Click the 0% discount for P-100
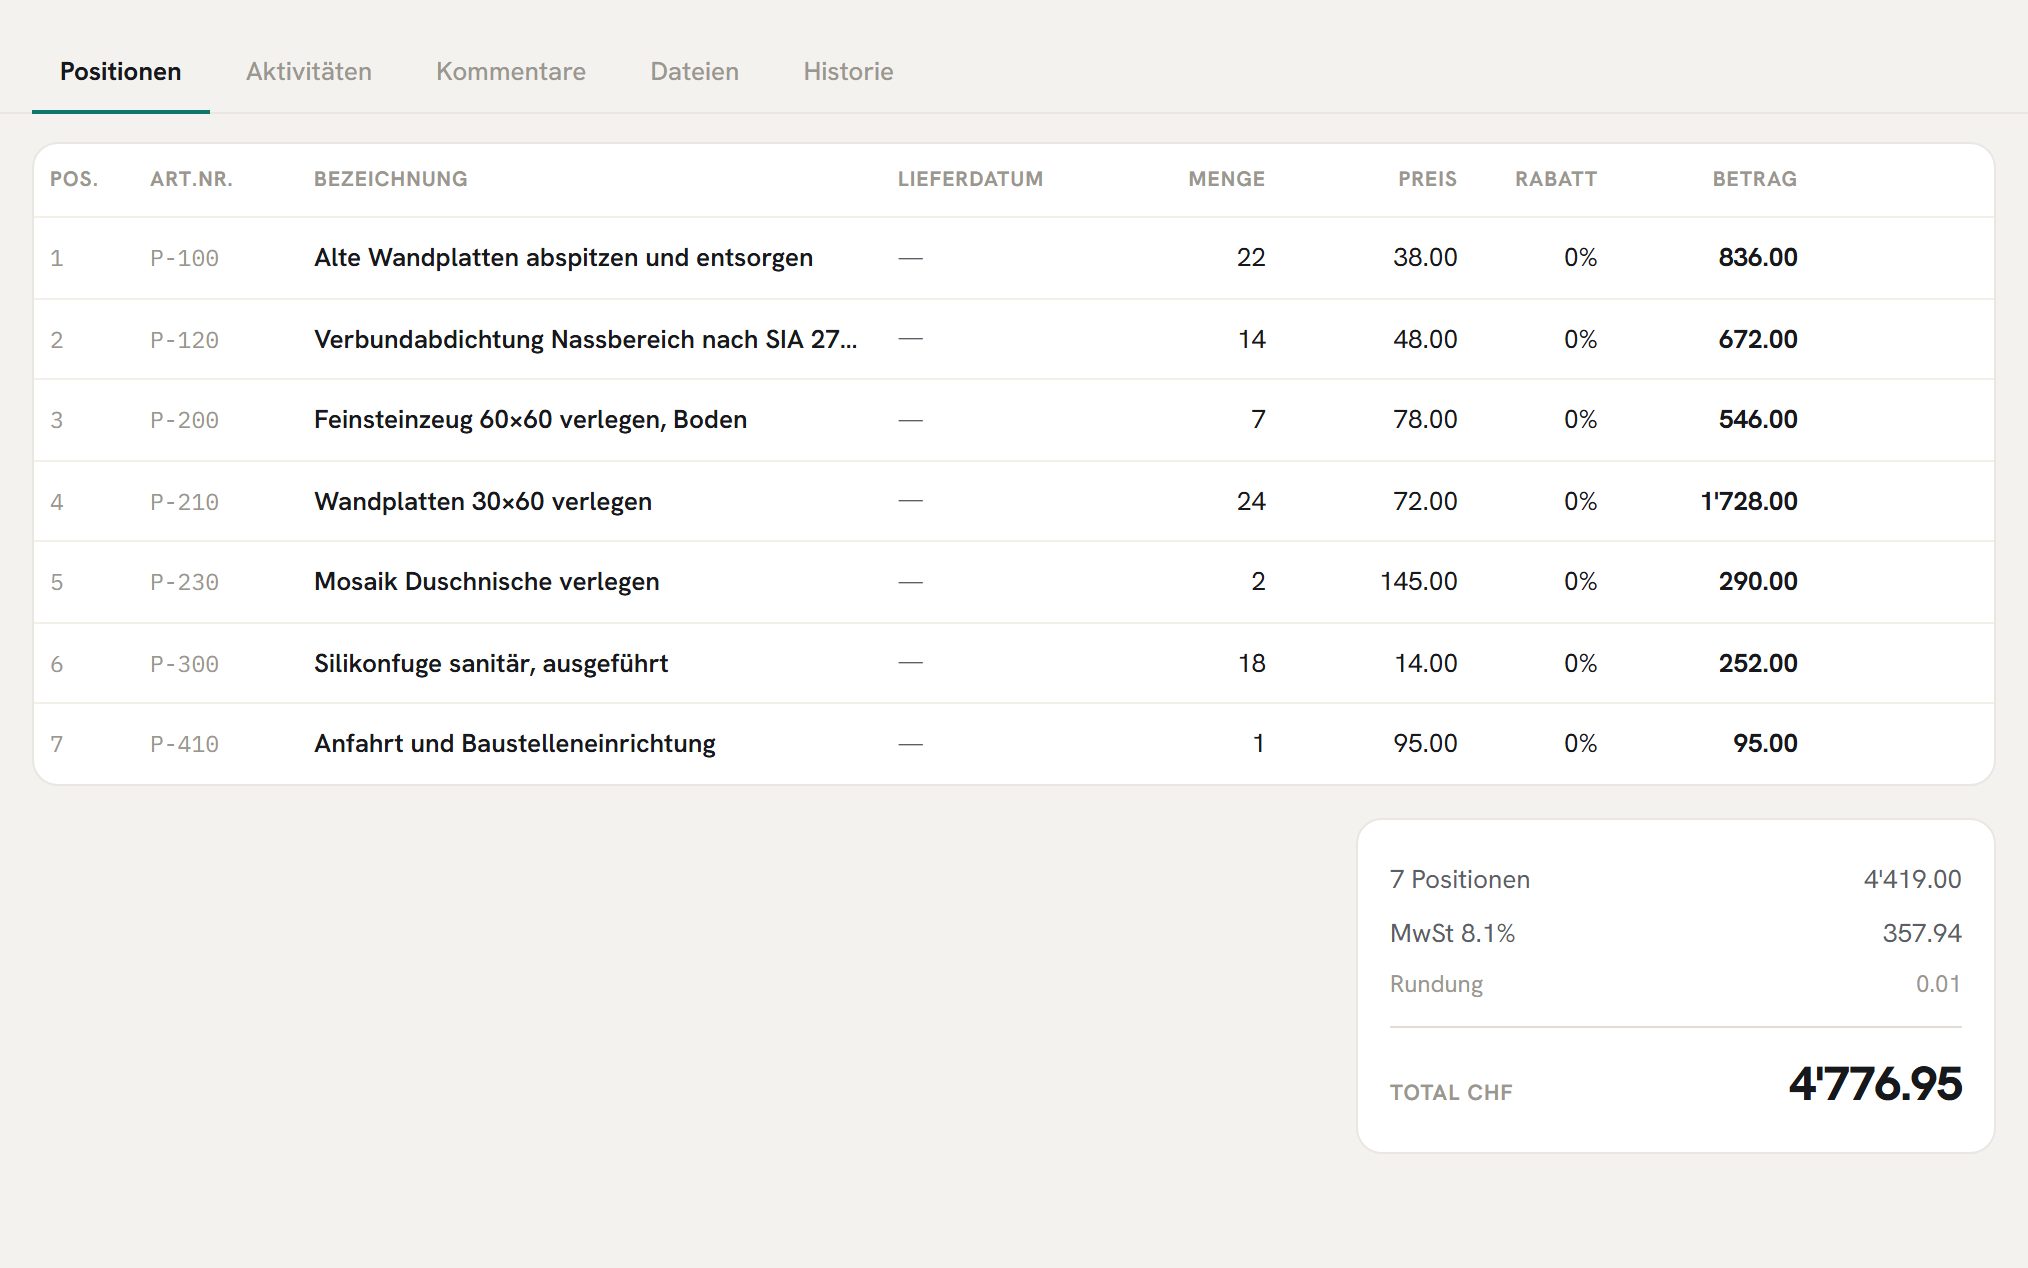This screenshot has width=2028, height=1268. click(1580, 258)
